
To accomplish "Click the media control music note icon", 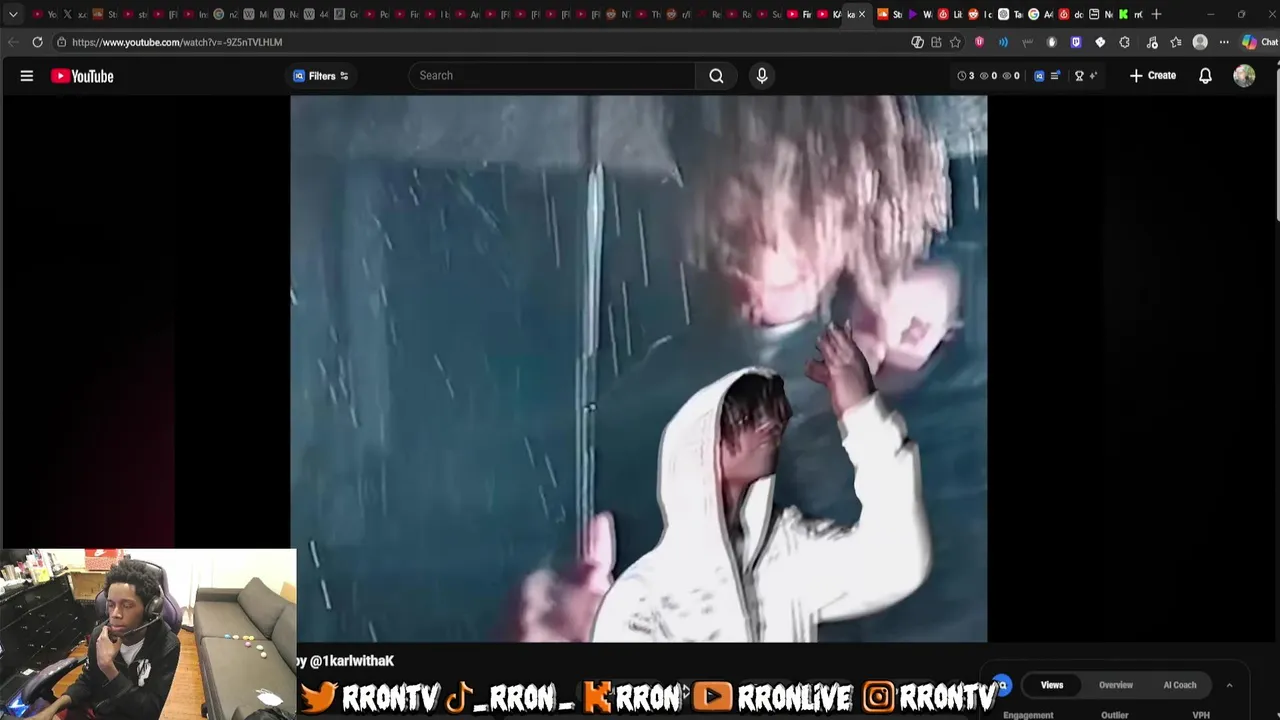I will [1152, 42].
